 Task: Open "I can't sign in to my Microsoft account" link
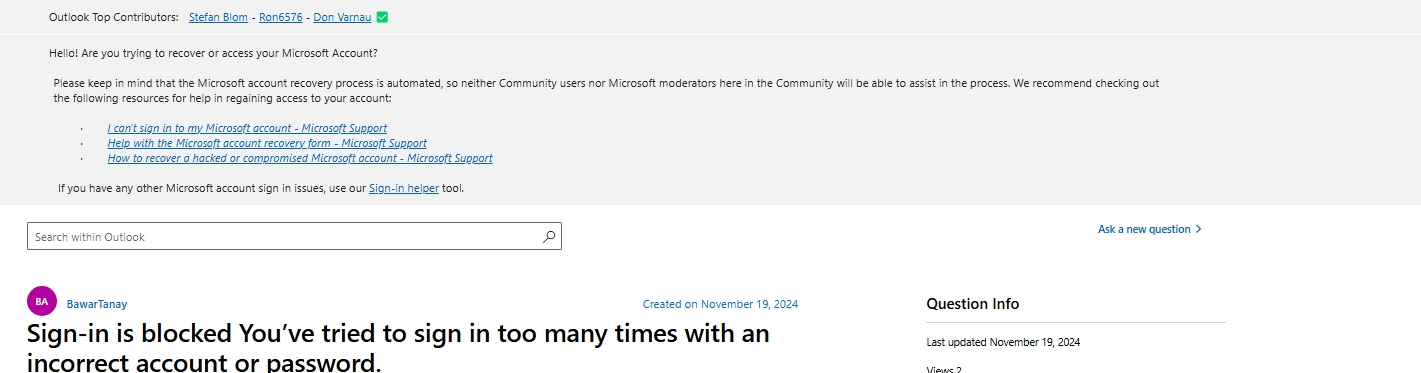(247, 128)
